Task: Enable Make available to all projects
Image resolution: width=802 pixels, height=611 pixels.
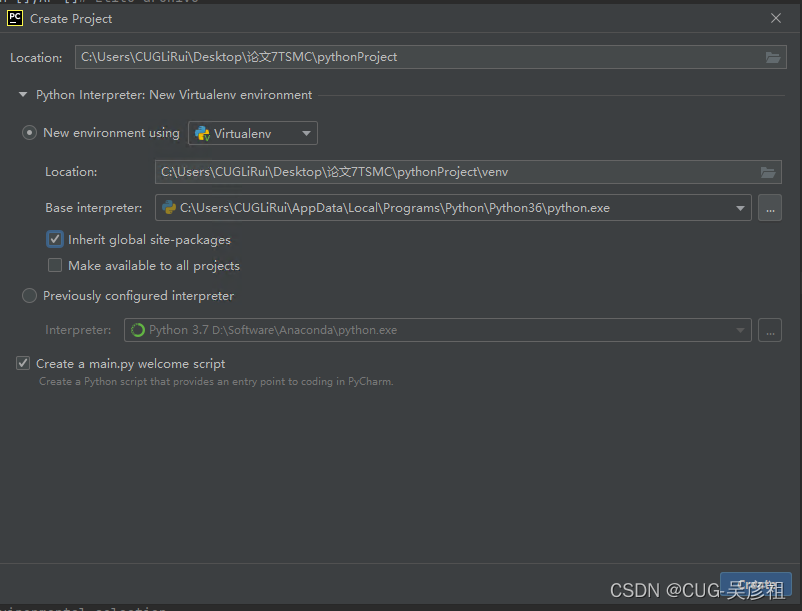Action: (55, 265)
